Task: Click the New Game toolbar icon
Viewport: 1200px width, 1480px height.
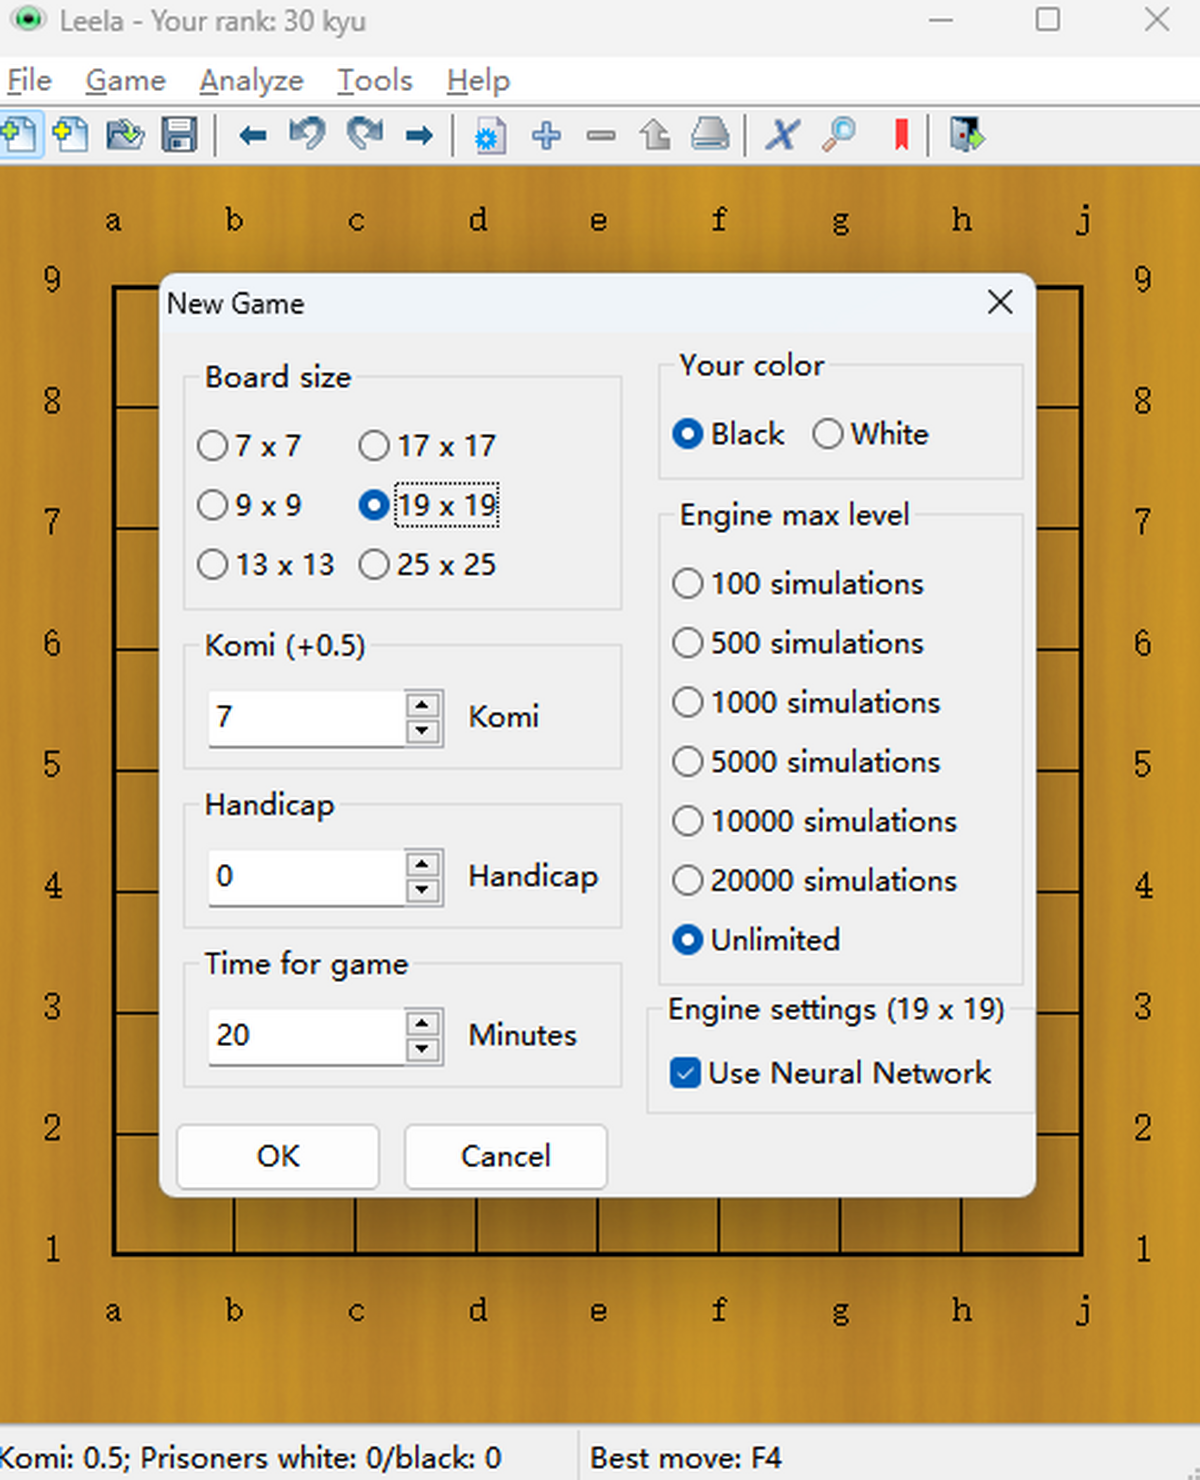Action: (19, 134)
